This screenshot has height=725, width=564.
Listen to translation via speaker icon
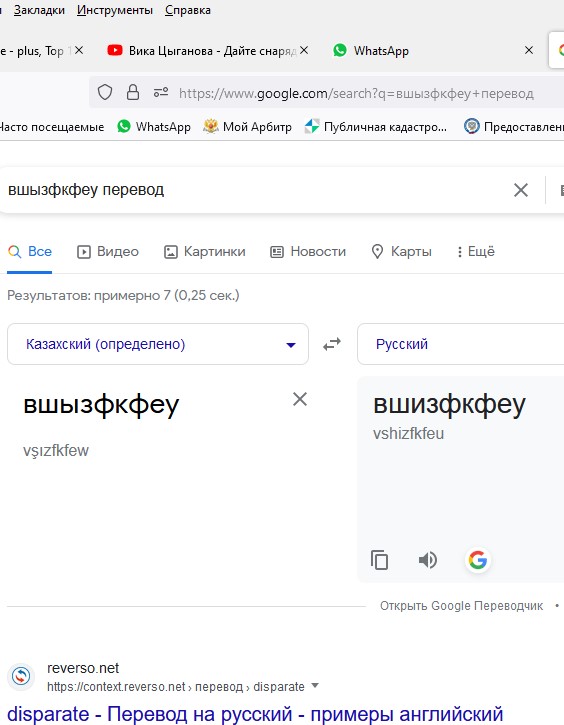pyautogui.click(x=428, y=560)
